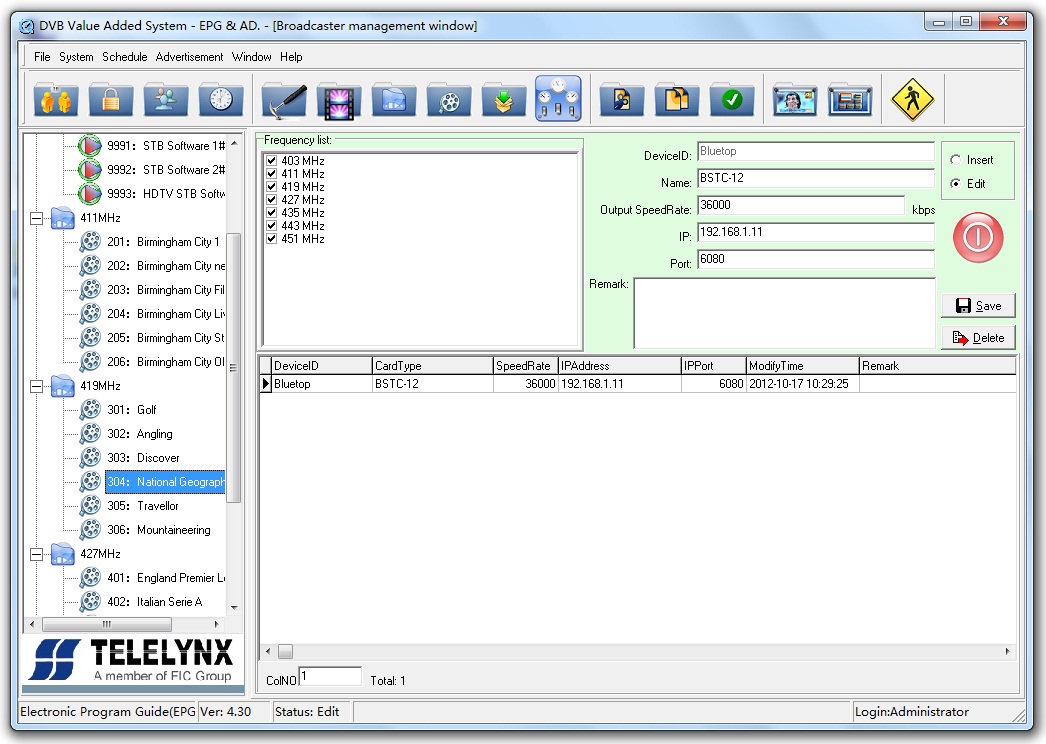
Task: Click the tree's scroll-up arrow
Action: pos(233,143)
